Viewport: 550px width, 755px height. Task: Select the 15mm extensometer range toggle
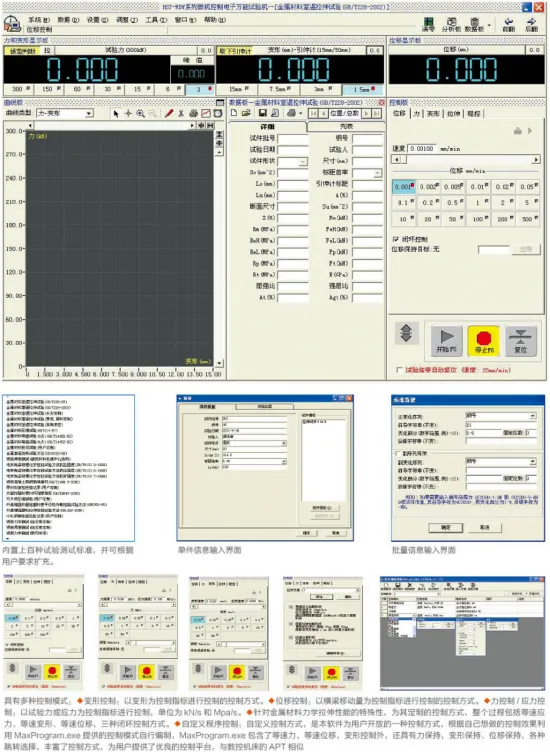click(236, 90)
